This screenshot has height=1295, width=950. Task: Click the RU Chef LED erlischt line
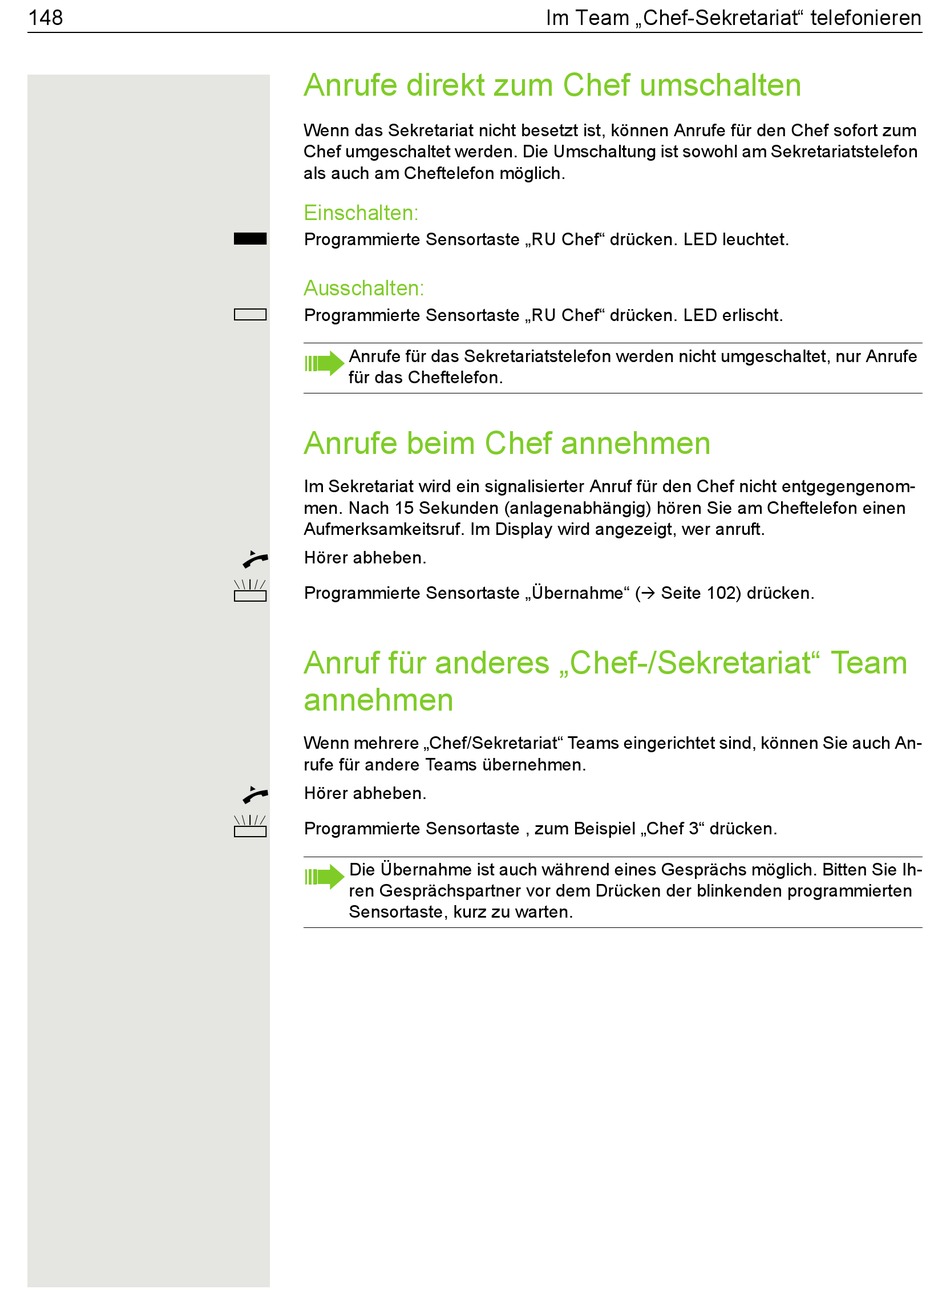click(543, 315)
